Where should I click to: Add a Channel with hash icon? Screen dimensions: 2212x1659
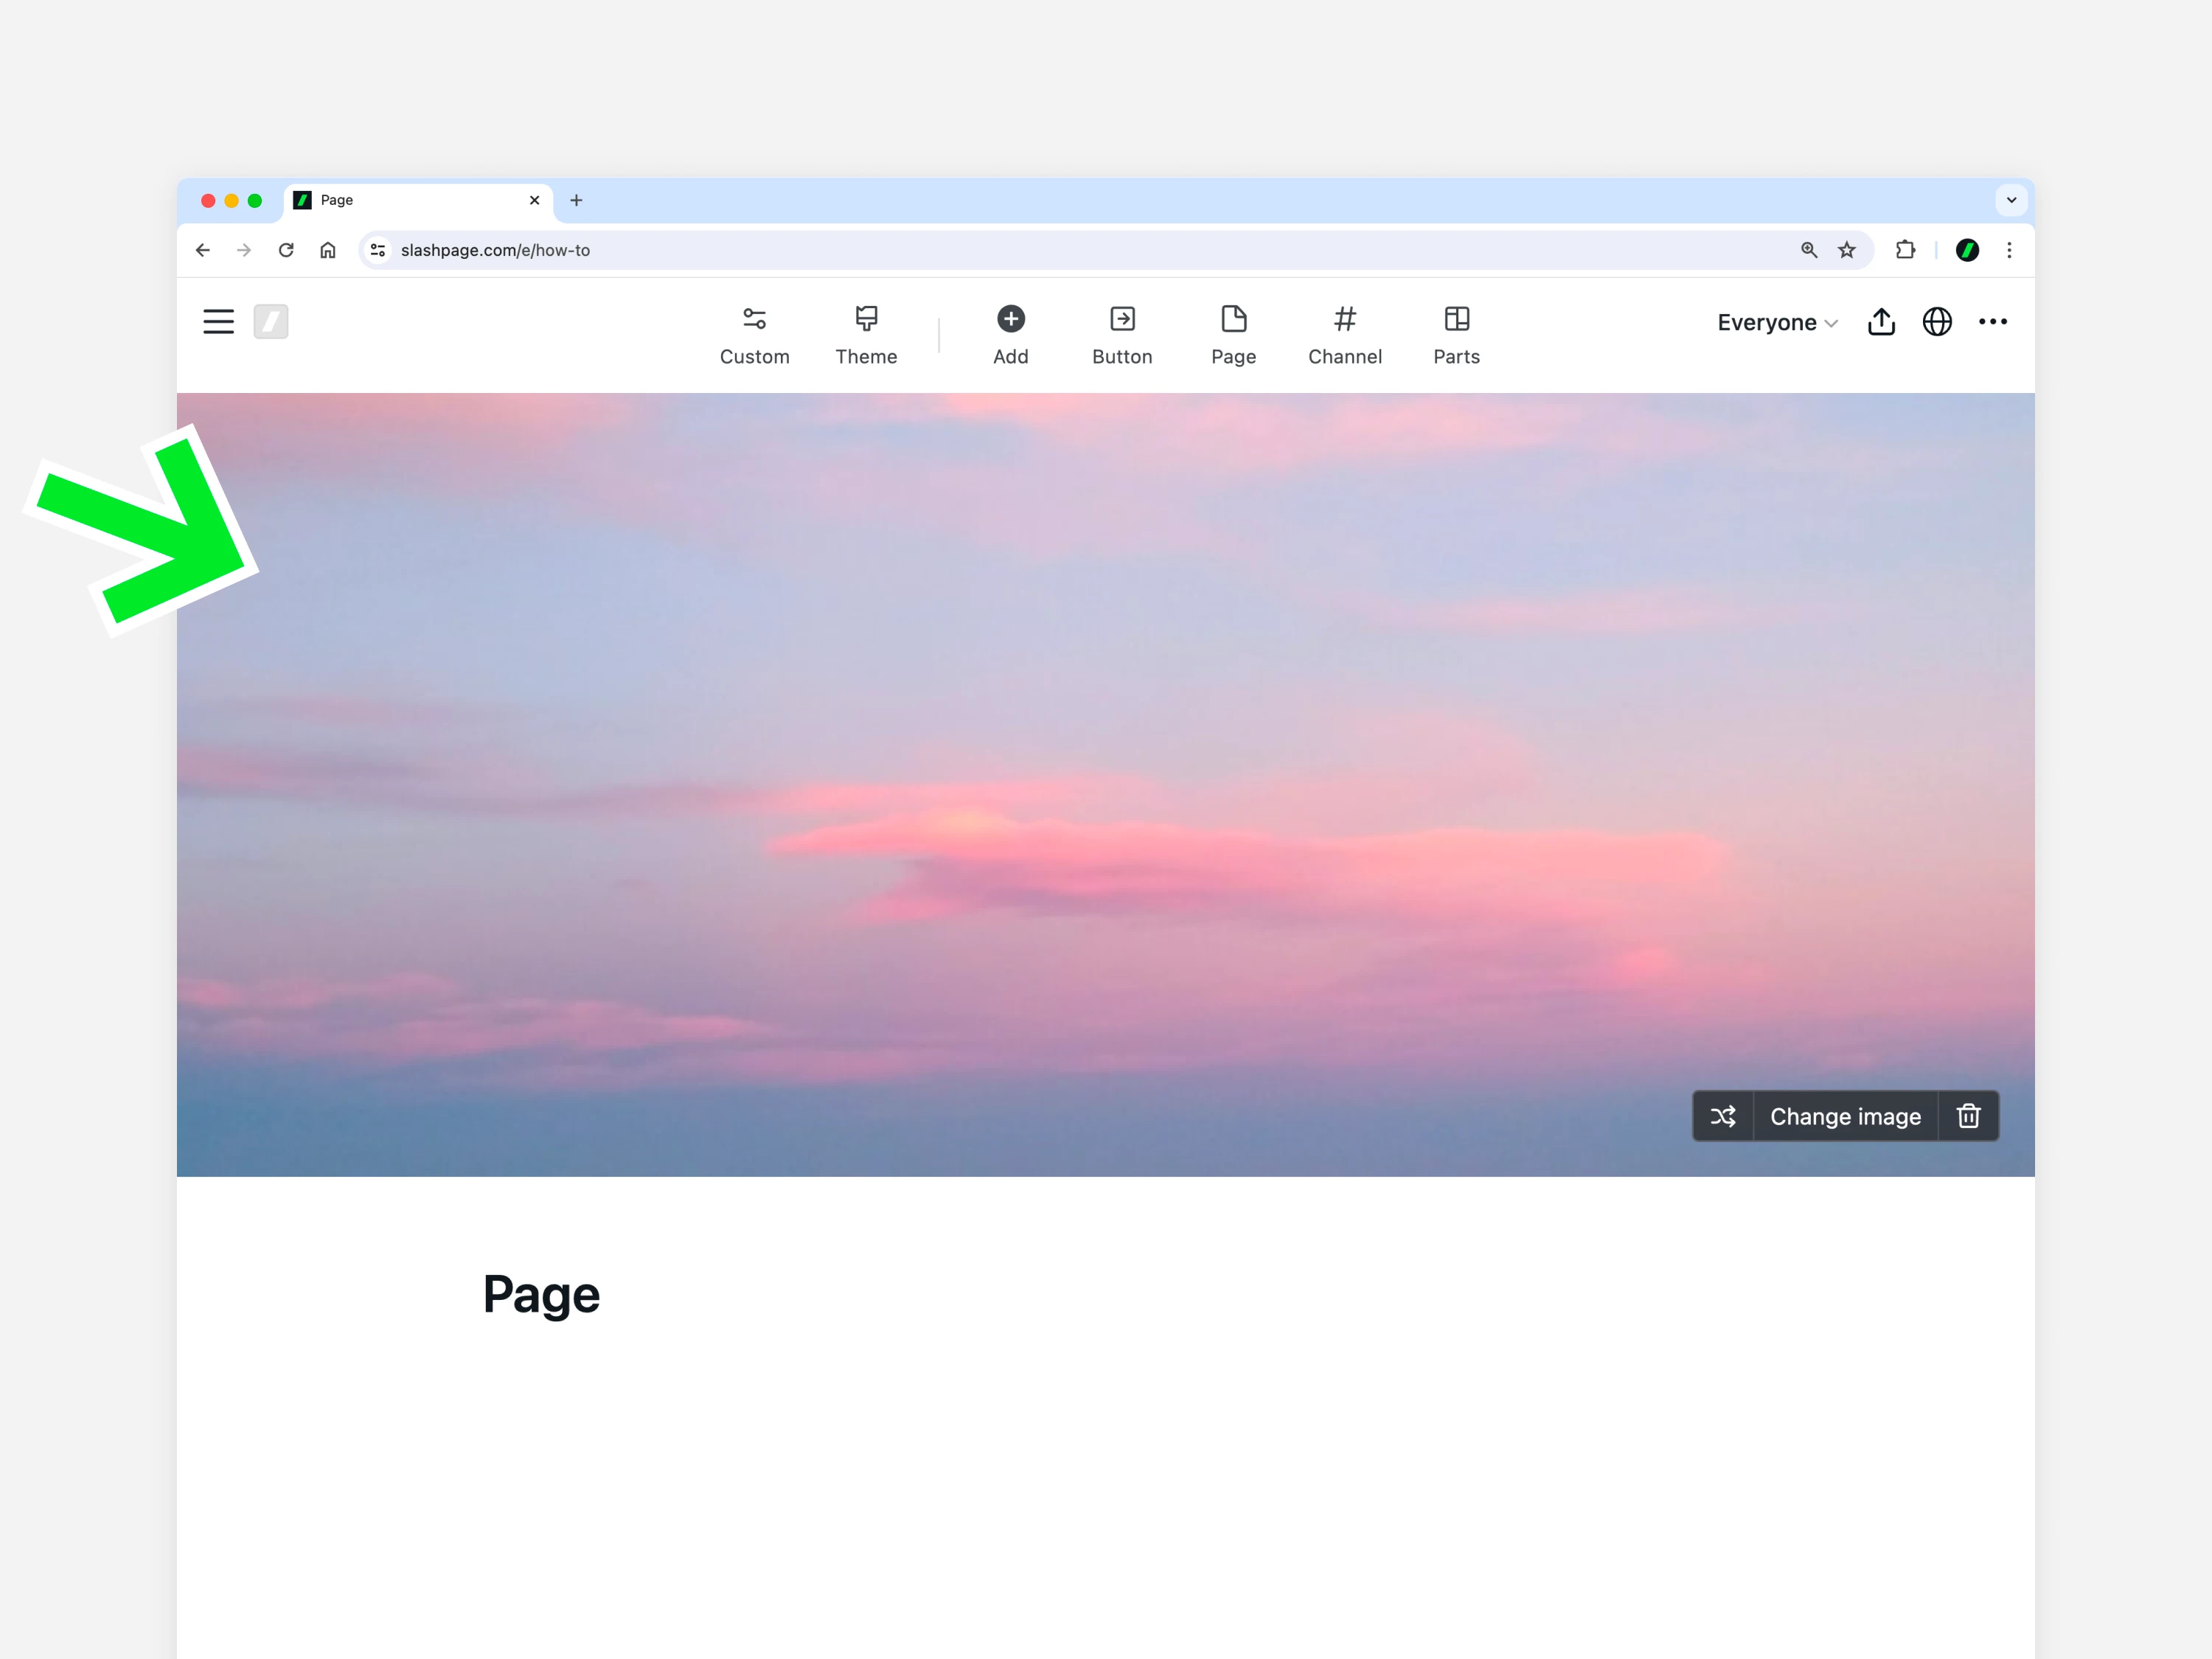1345,336
